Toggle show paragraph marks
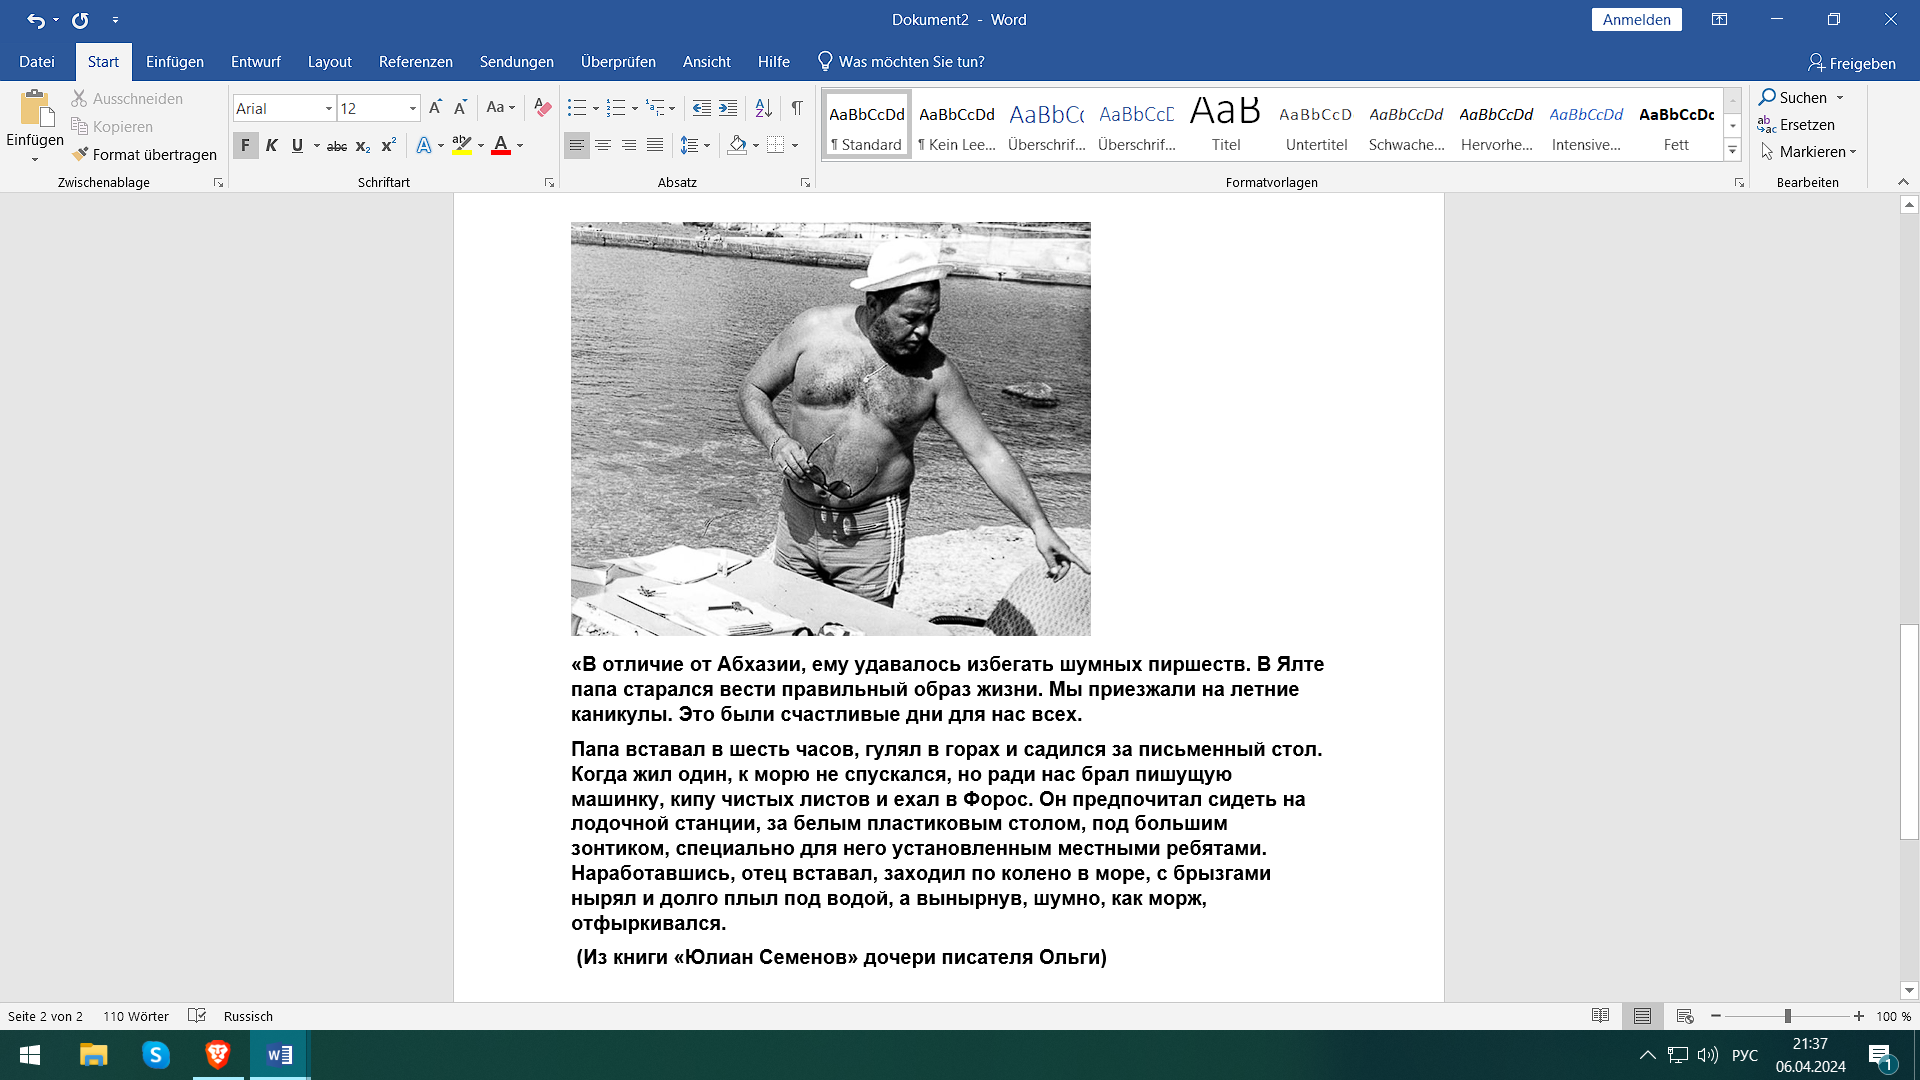Image resolution: width=1920 pixels, height=1080 pixels. click(x=797, y=108)
